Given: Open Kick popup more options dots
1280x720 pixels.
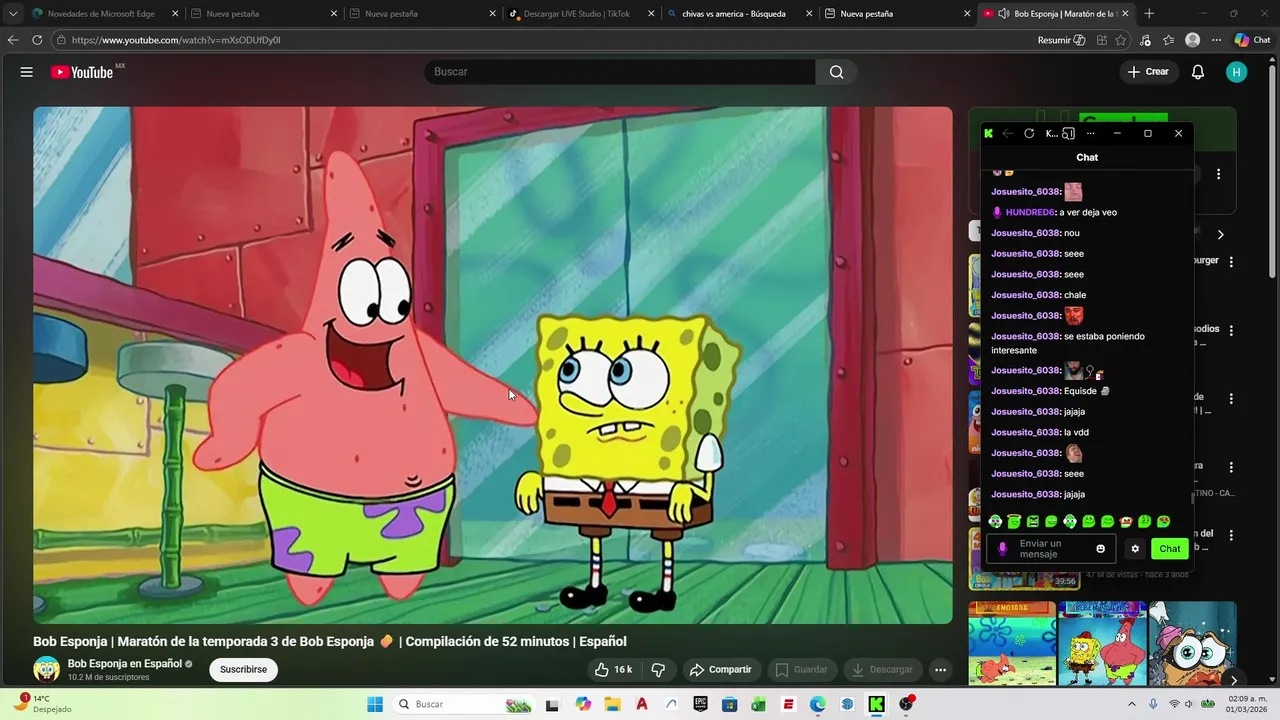Looking at the screenshot, I should pos(1090,133).
